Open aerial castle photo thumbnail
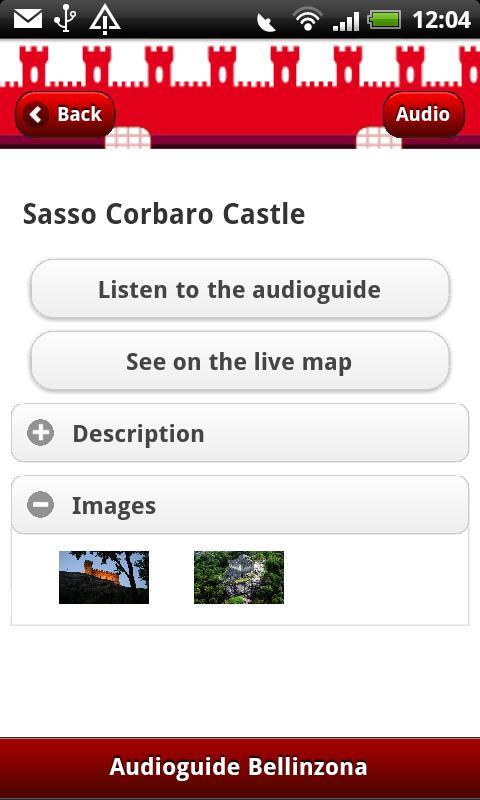Screen dimensions: 480x800 point(239,577)
